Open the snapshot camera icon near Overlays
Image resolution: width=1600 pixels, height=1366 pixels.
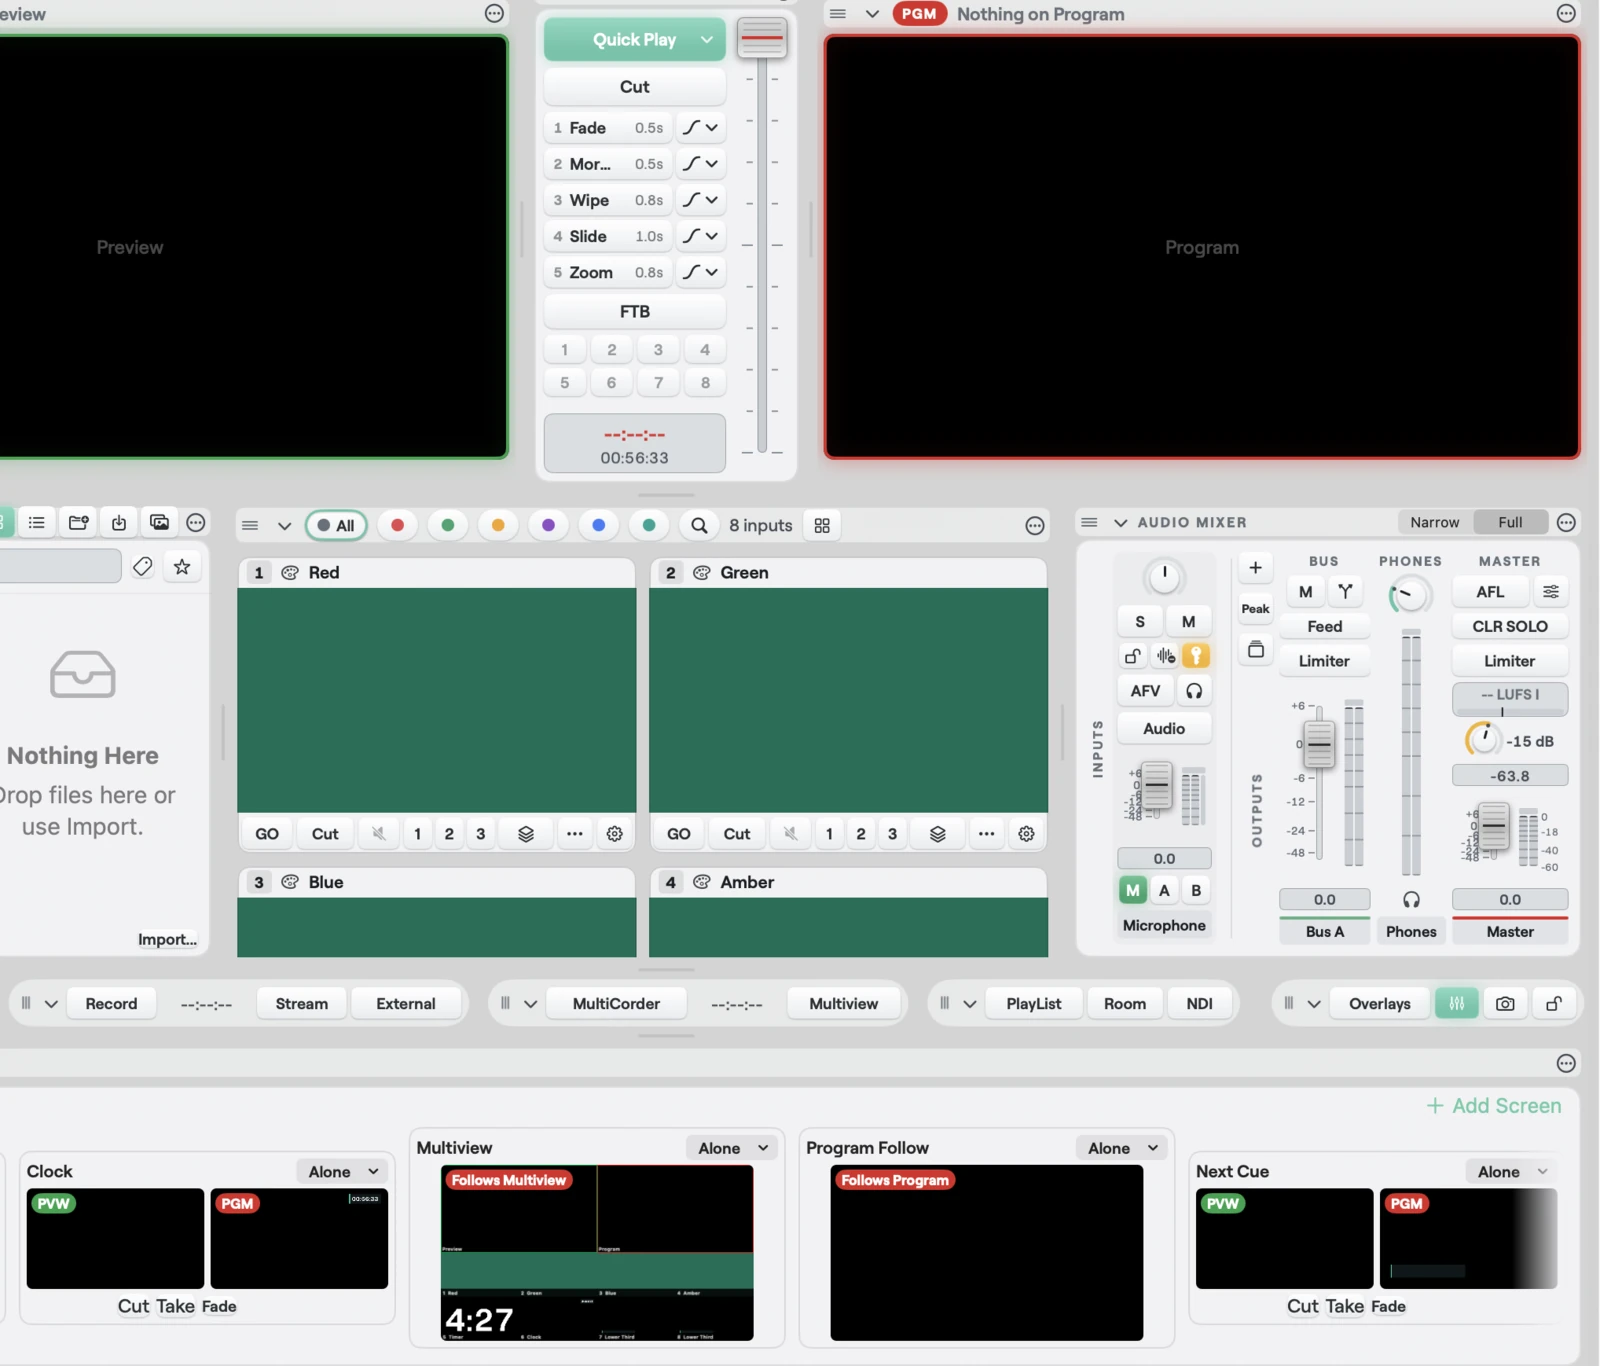pos(1505,1003)
